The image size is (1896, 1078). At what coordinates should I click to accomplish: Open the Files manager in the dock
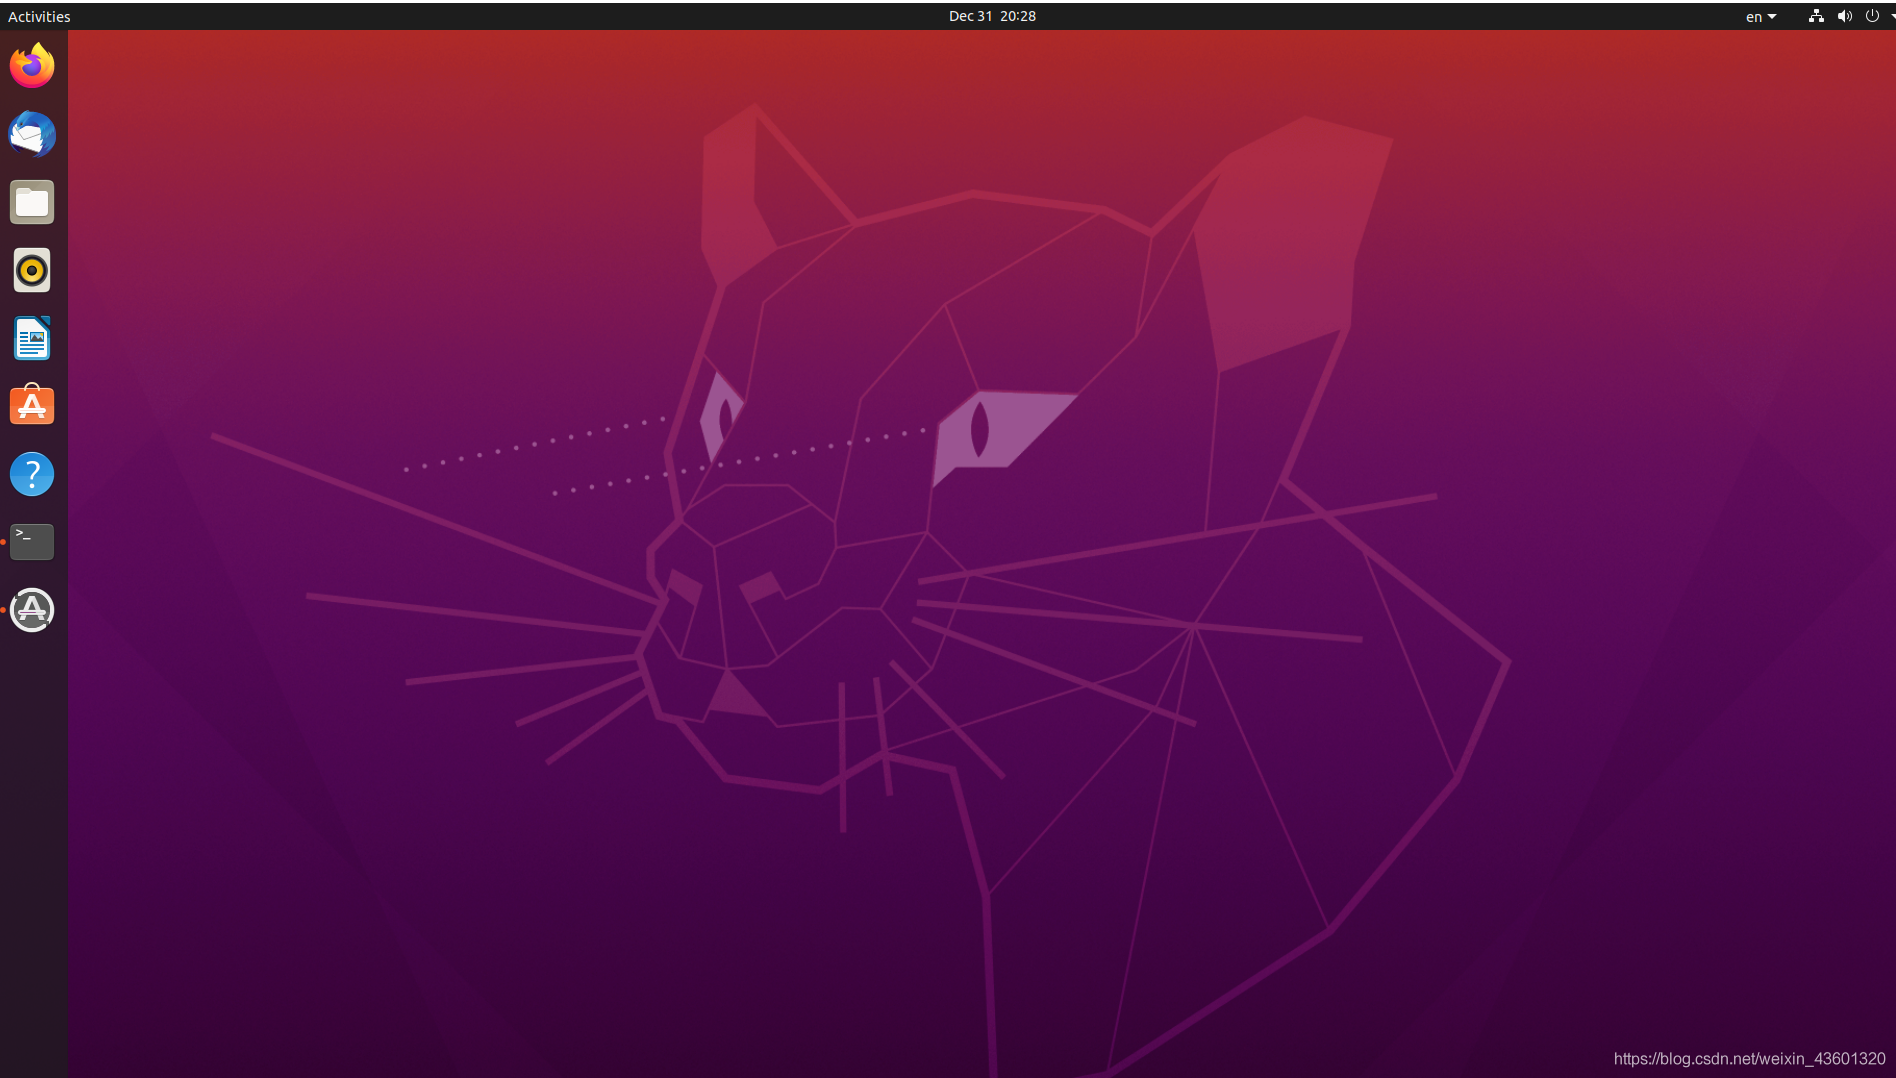click(32, 202)
